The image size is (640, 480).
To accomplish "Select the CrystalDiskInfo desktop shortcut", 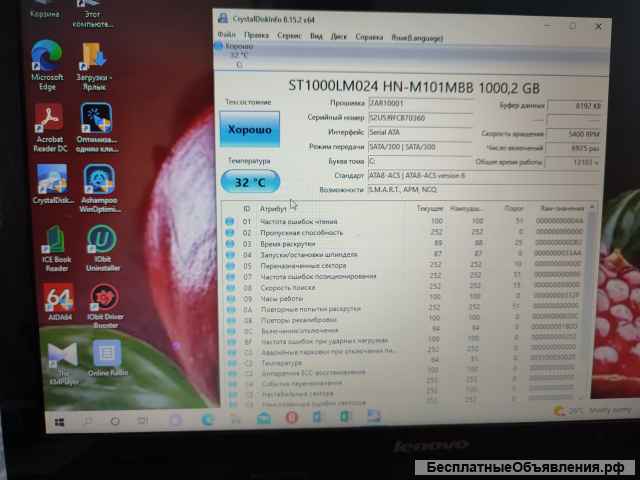I will click(53, 184).
